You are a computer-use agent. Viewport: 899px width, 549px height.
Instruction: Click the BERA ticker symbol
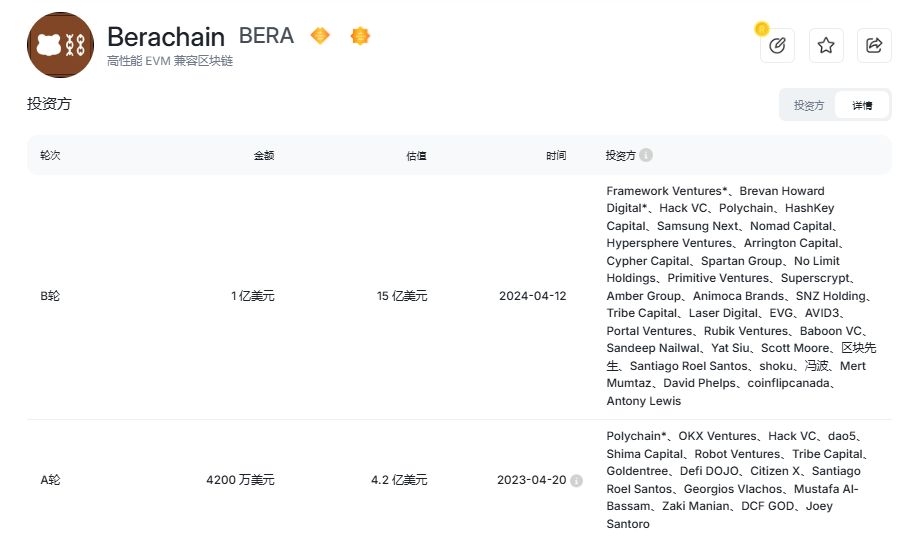(266, 36)
